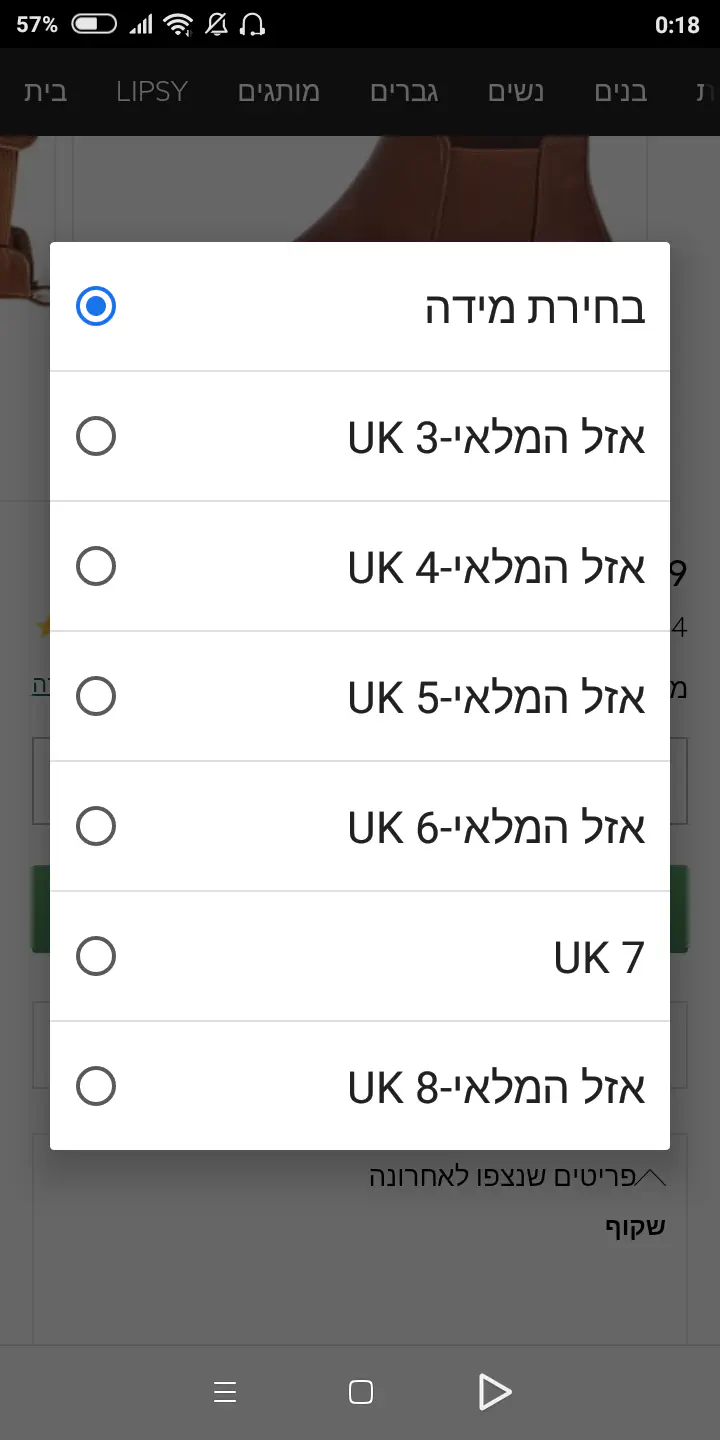Tap the Android back triangle icon
The height and width of the screenshot is (1440, 720).
point(495,1392)
